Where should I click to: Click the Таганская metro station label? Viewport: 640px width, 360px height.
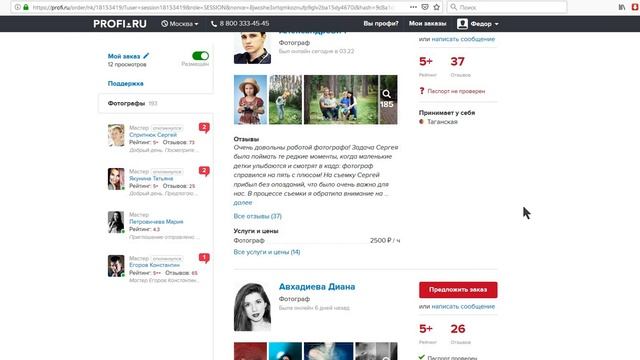coord(442,122)
